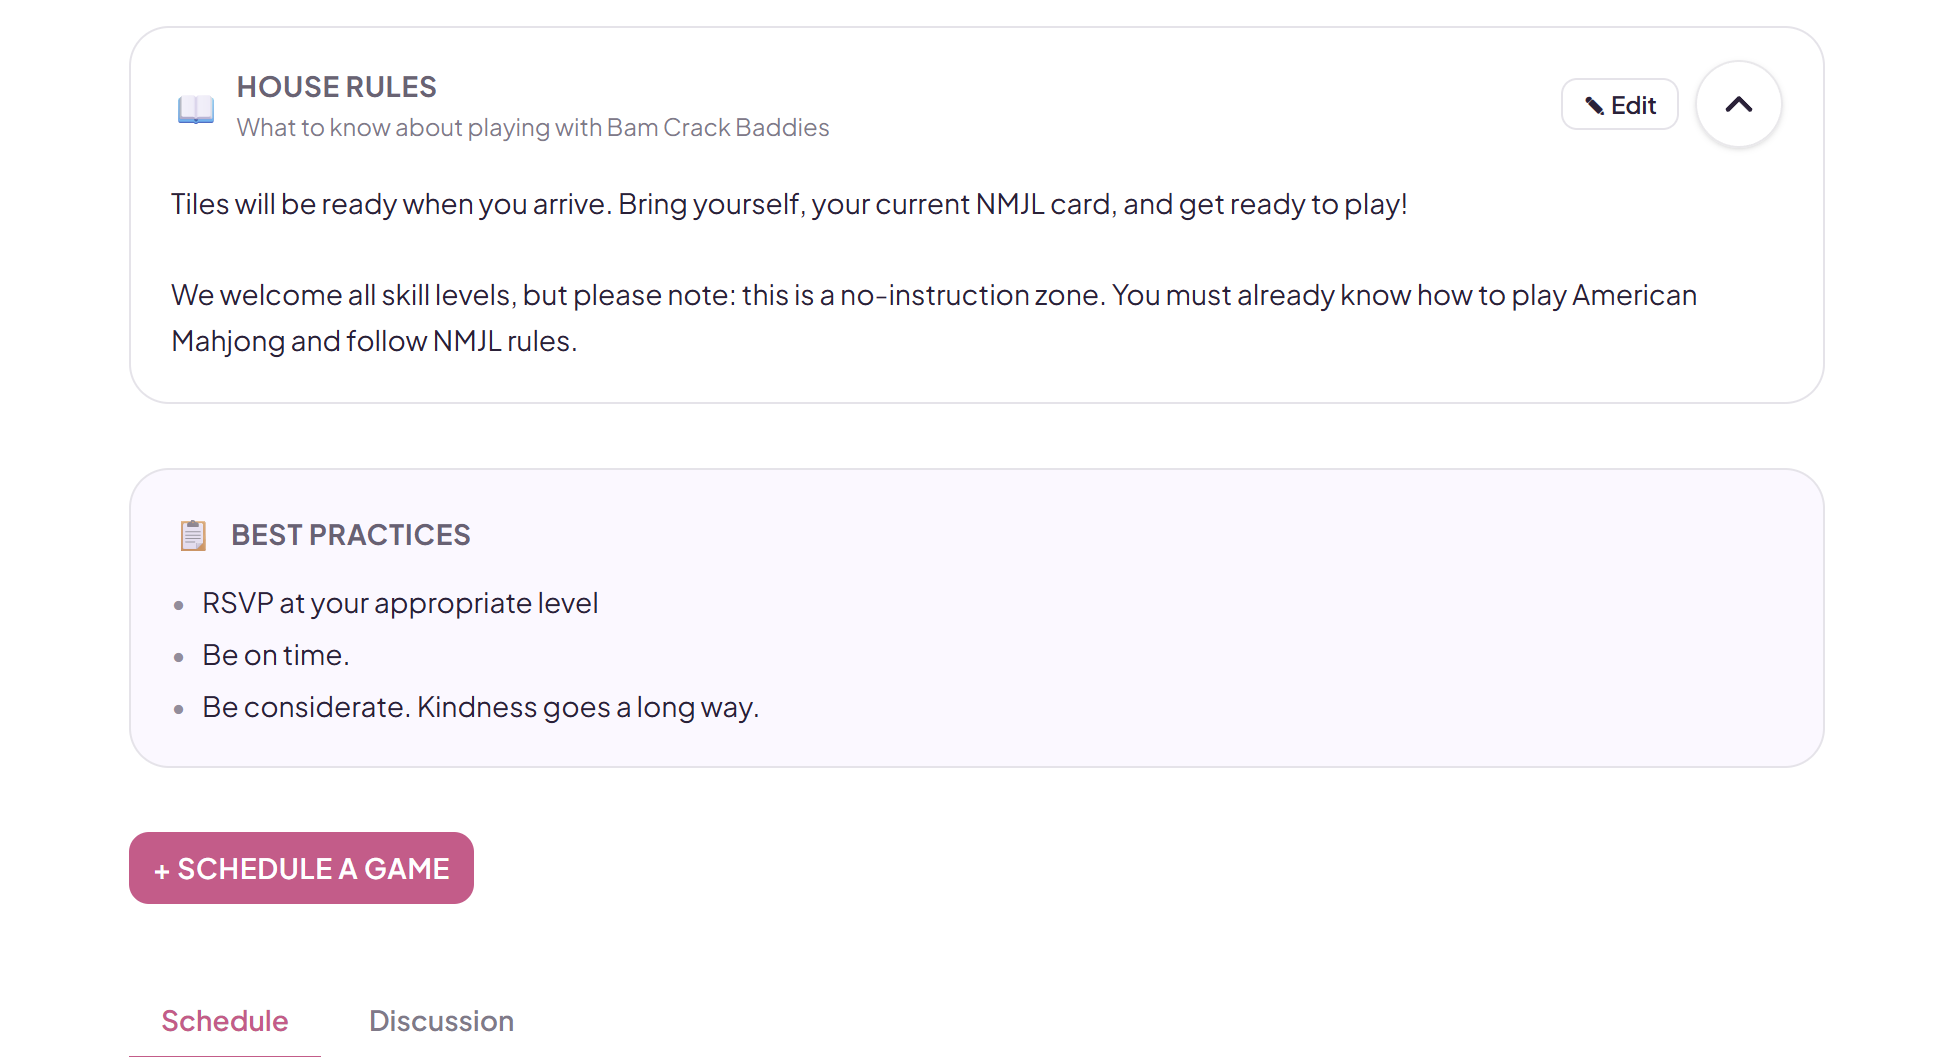Click the text 'Tiles will be ready when you arrive'

click(391, 204)
